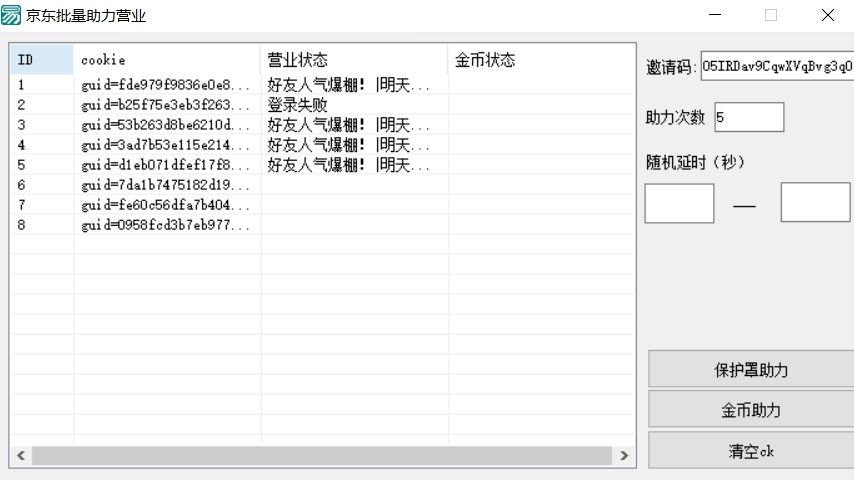
Task: Focus the 邀请码 input field
Action: click(x=776, y=67)
